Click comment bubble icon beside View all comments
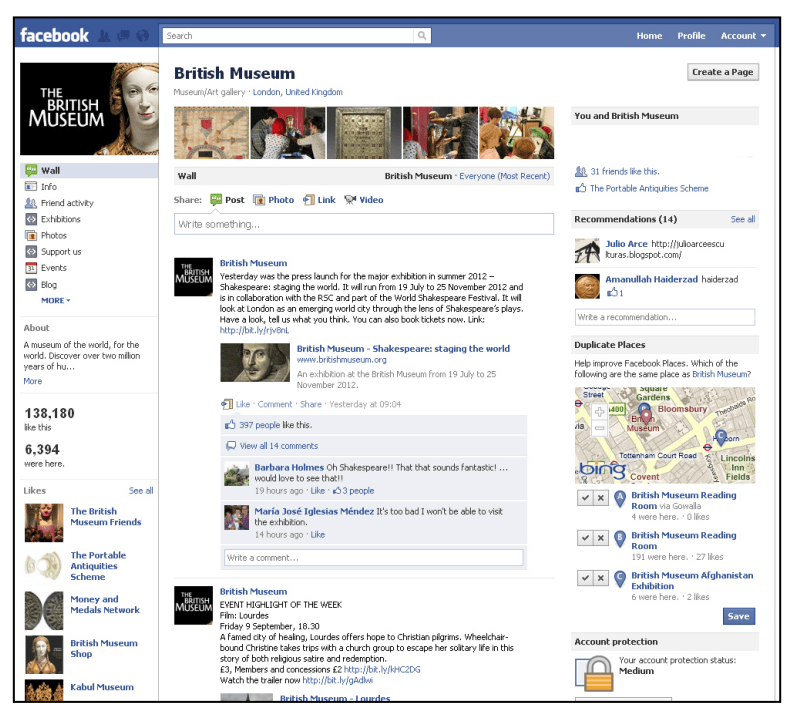This screenshot has height=719, width=802. (231, 446)
